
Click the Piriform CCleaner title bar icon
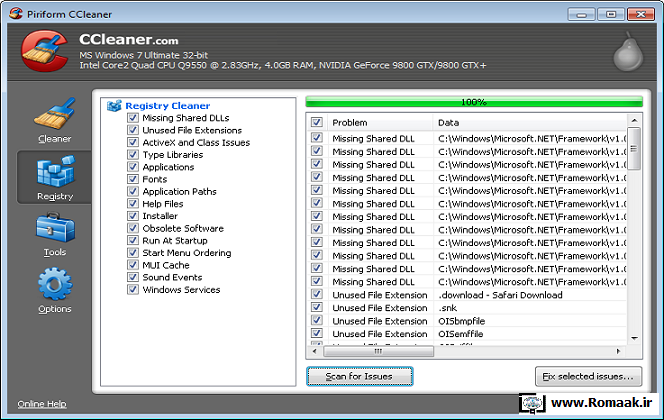coord(16,14)
